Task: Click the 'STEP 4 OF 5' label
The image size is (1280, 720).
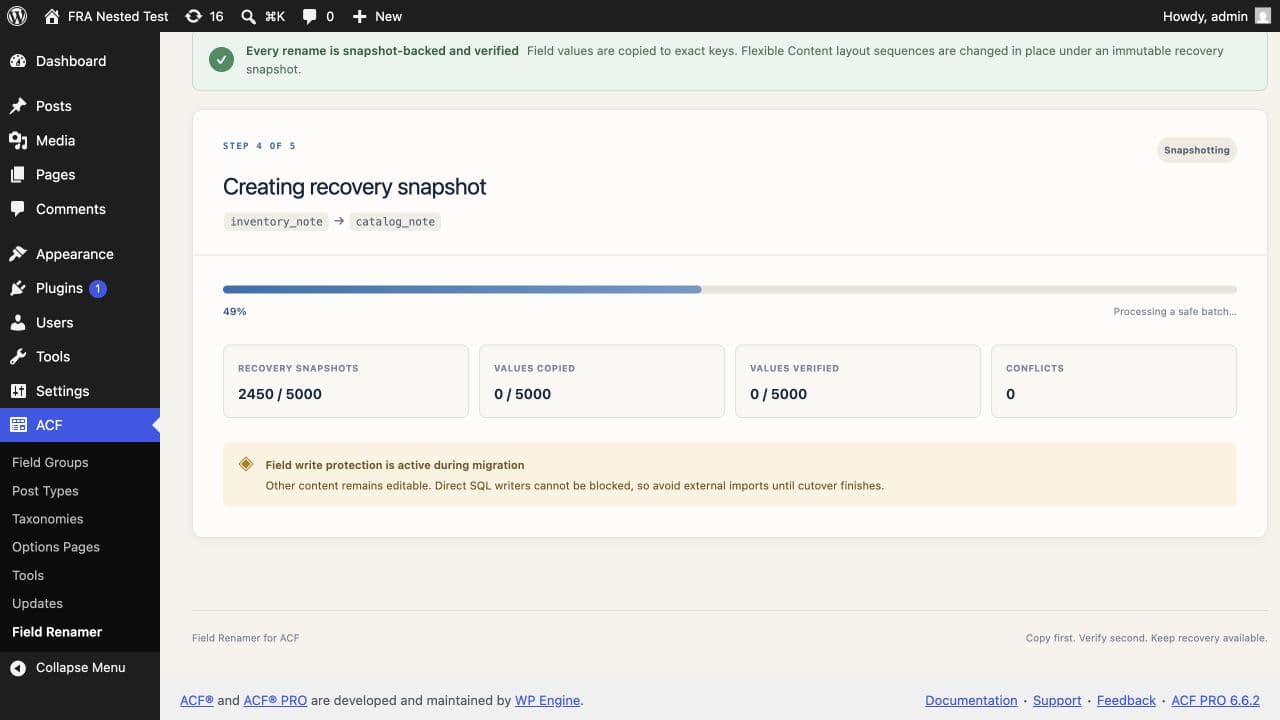Action: [x=259, y=146]
